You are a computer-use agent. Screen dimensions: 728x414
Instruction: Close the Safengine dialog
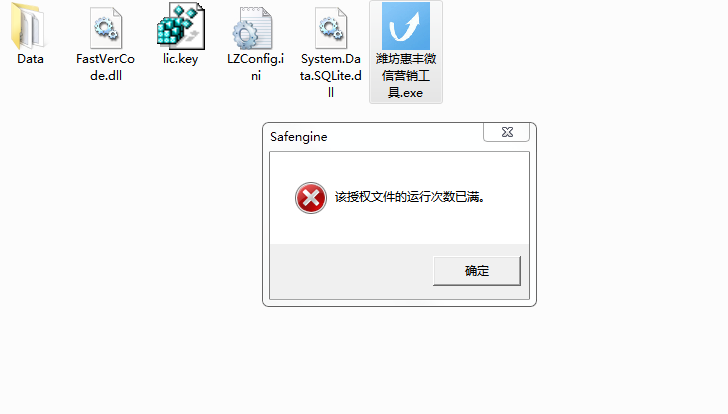(x=507, y=132)
